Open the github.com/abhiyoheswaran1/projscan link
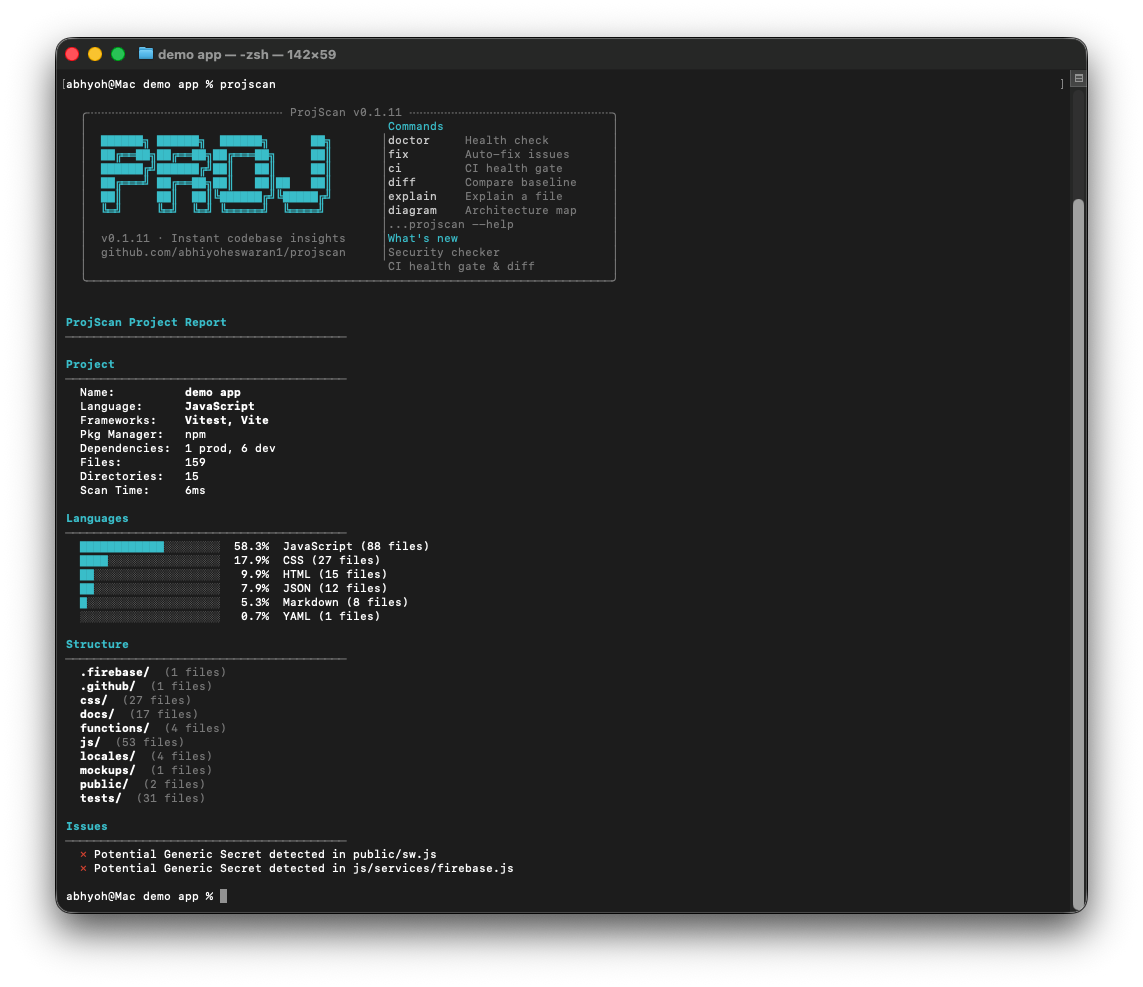The height and width of the screenshot is (987, 1143). [221, 252]
